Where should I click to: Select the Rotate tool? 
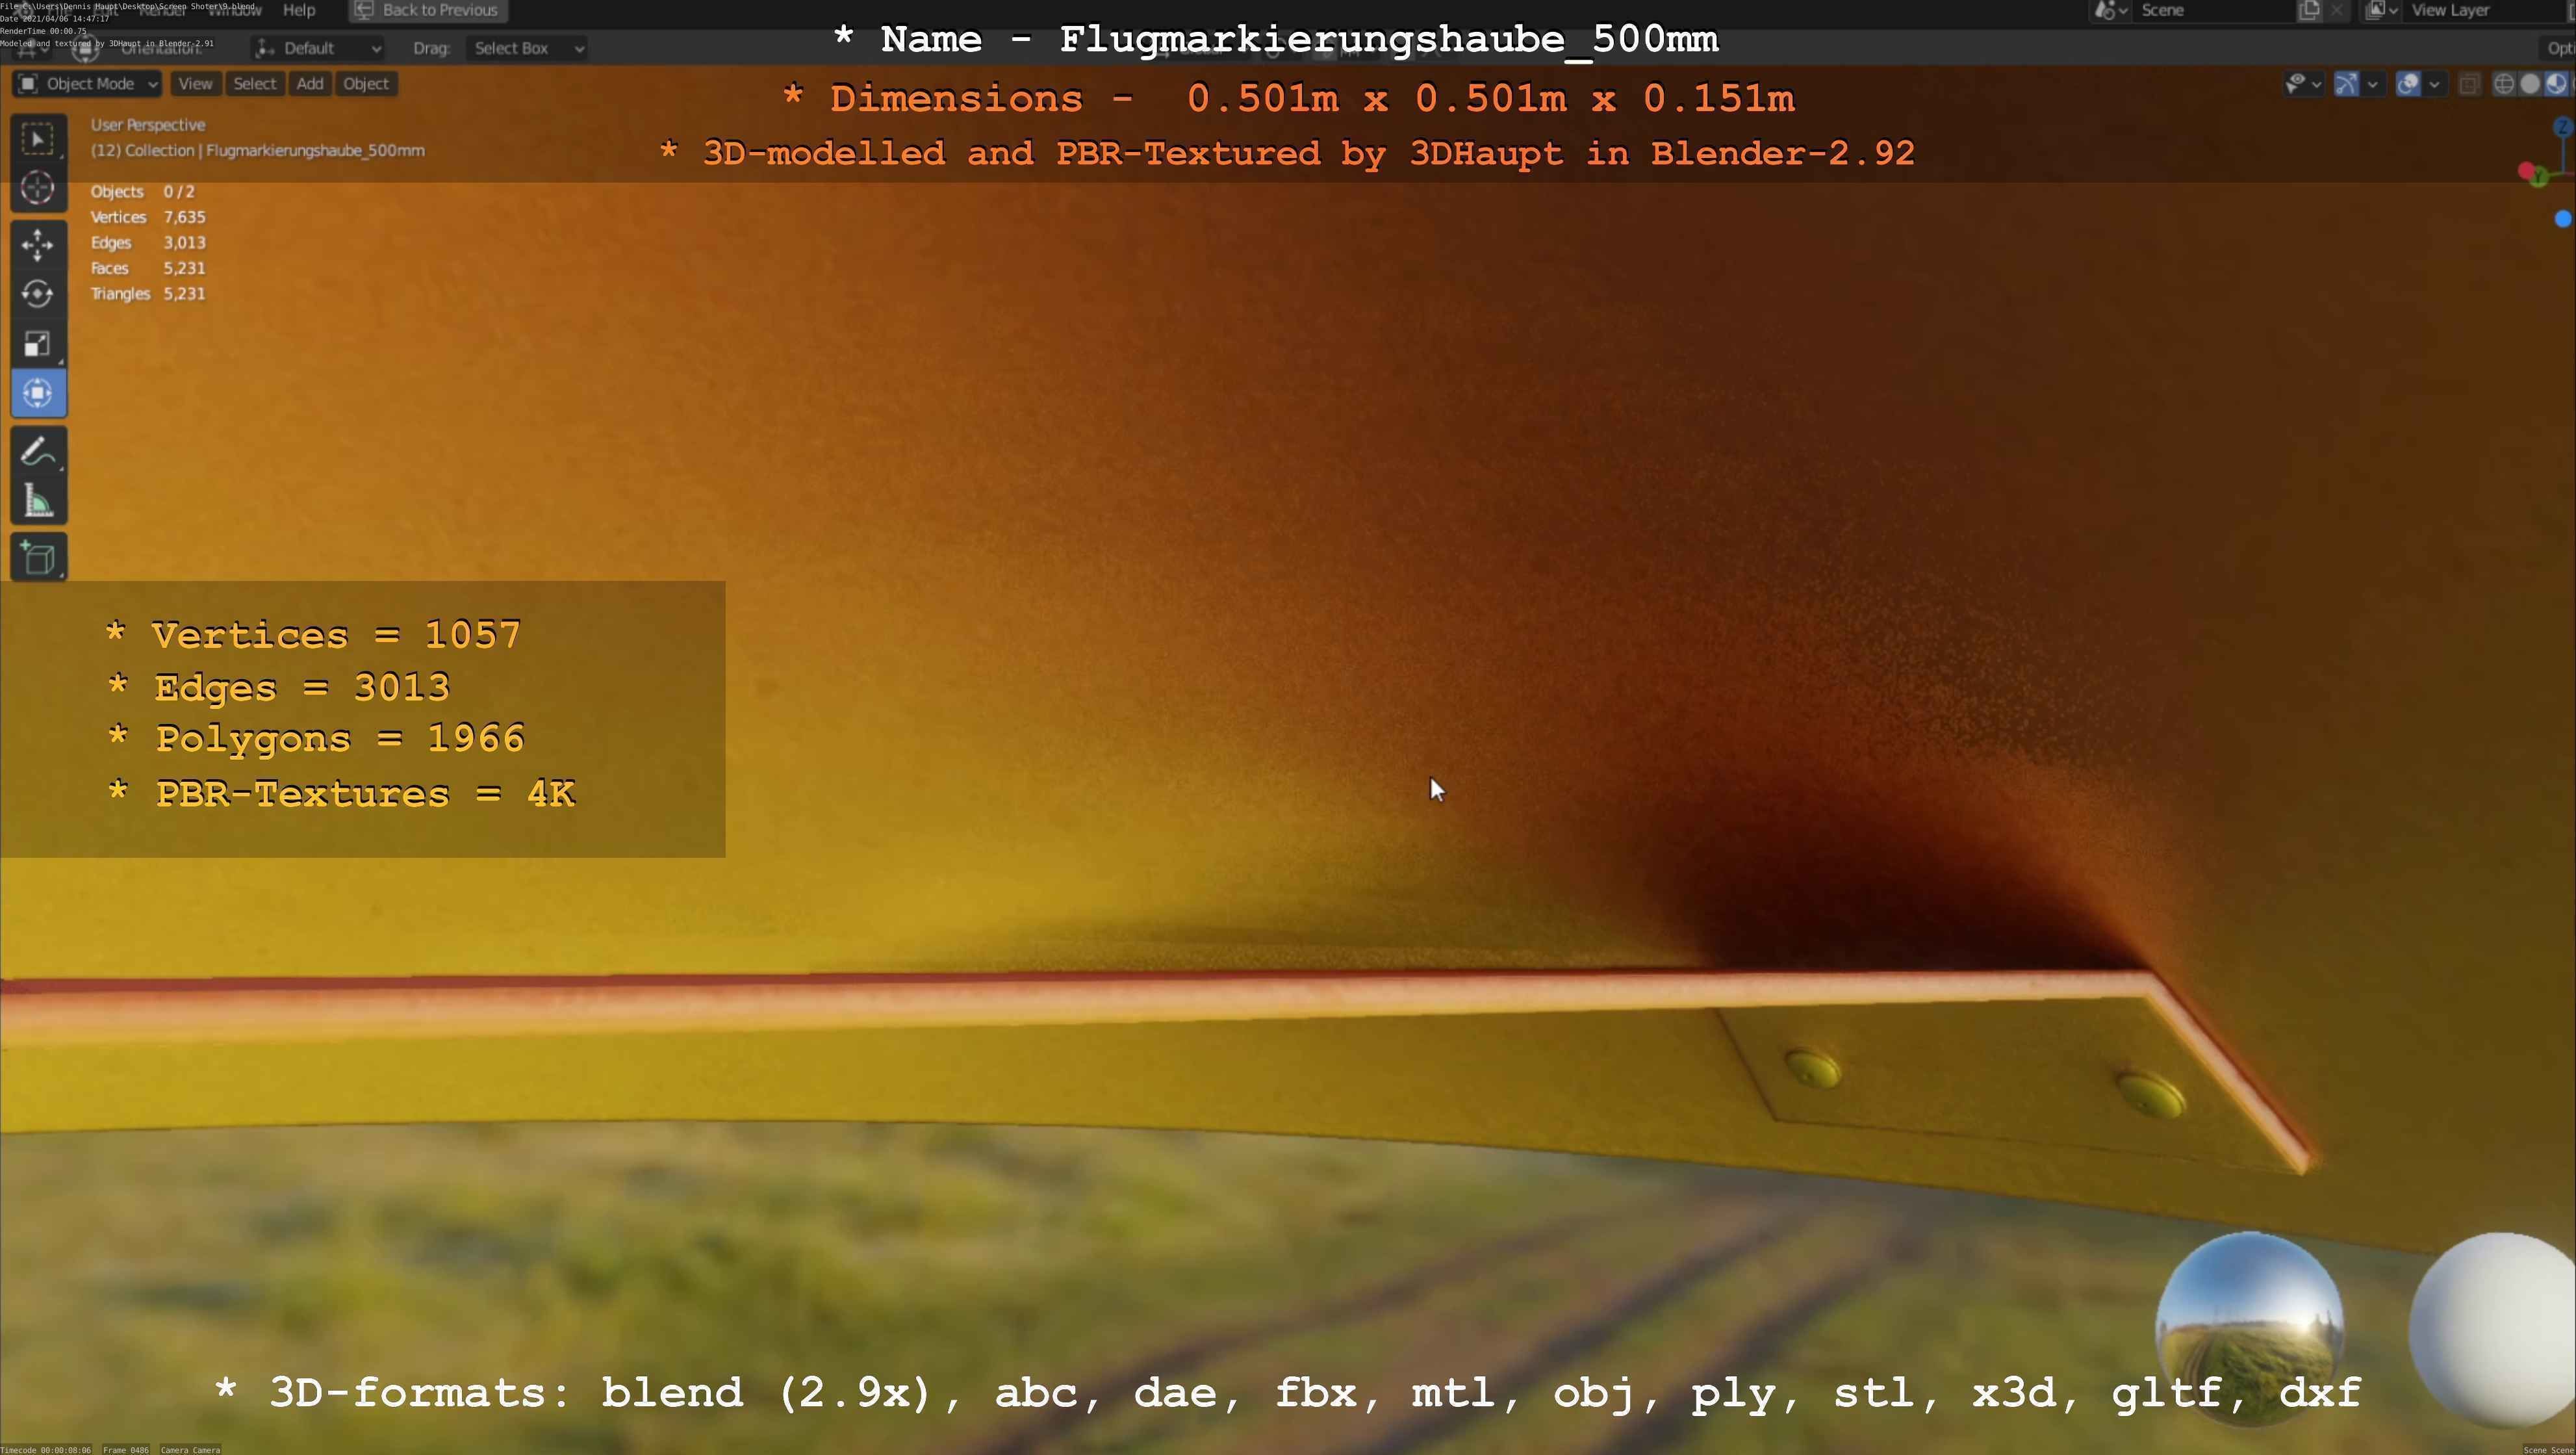38,294
